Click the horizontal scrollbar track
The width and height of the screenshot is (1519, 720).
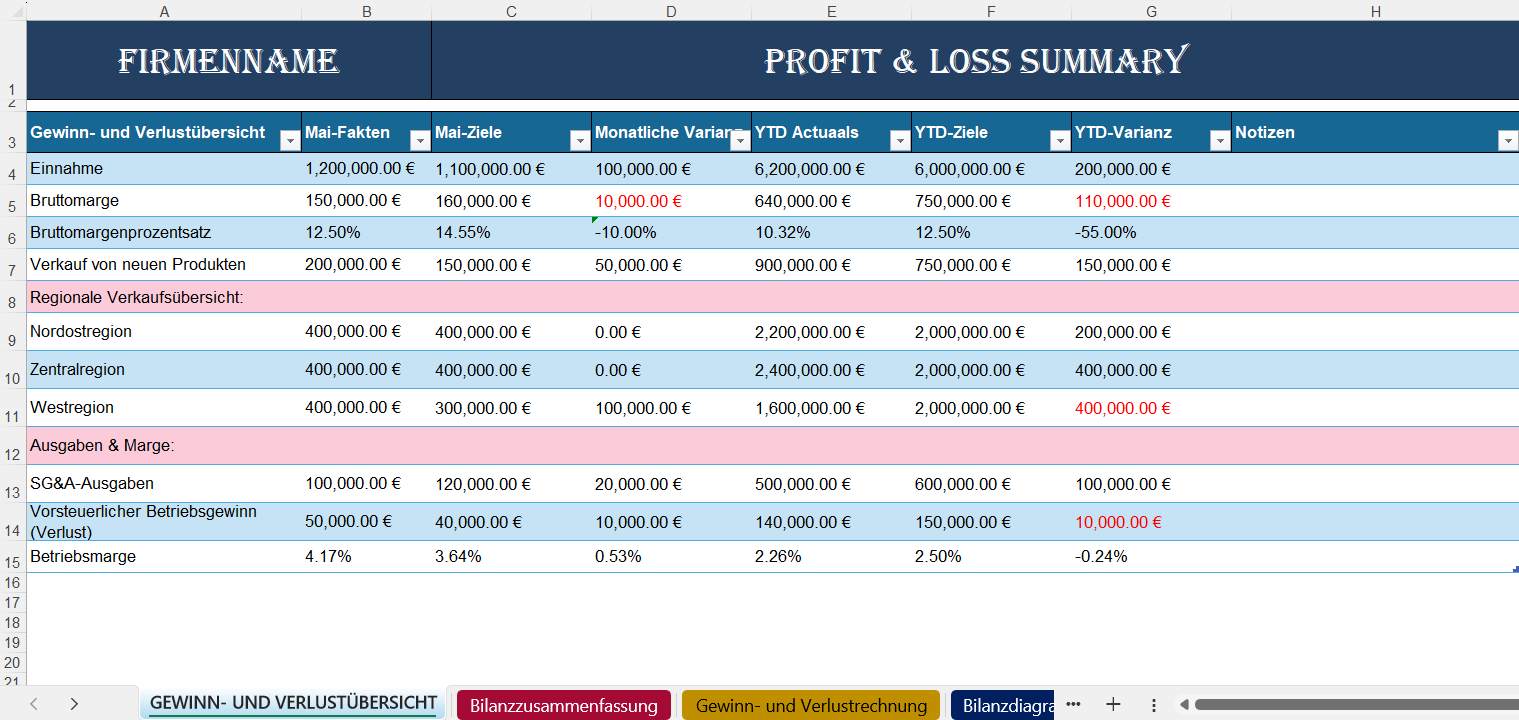[x=1350, y=704]
